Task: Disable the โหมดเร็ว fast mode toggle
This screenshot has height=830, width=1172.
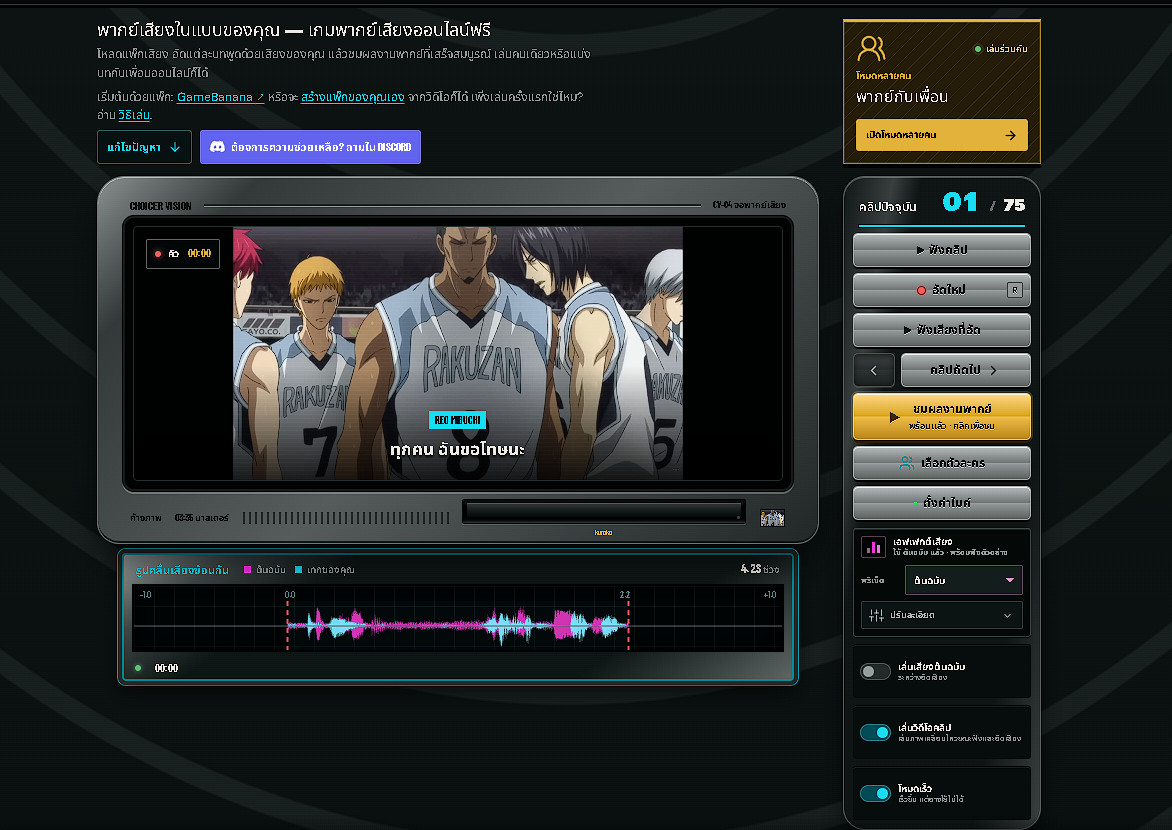Action: pos(875,793)
